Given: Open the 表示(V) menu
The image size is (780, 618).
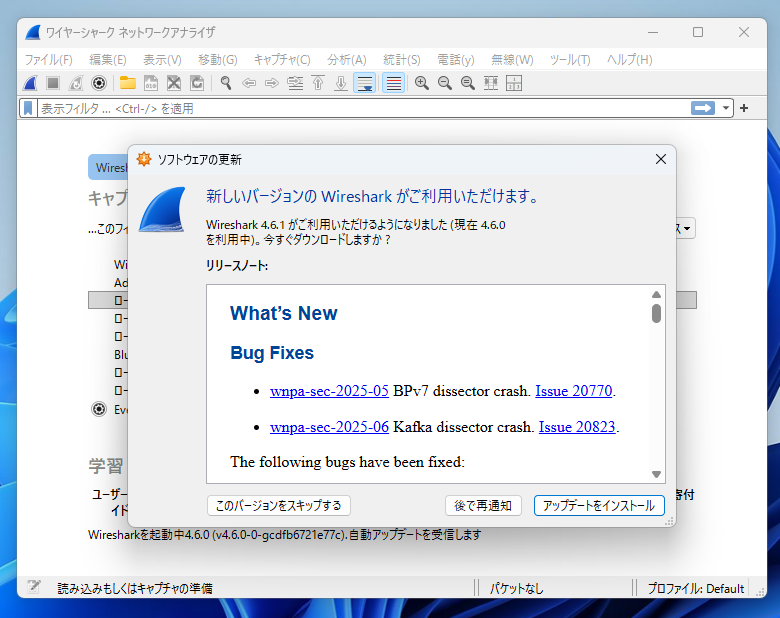Looking at the screenshot, I should pyautogui.click(x=162, y=60).
